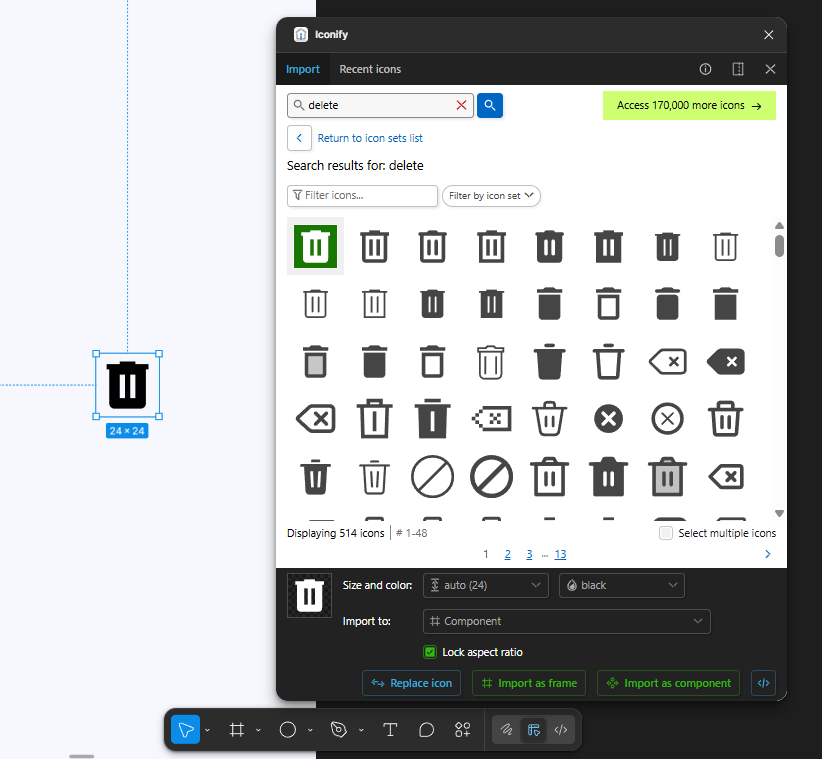Screen dimensions: 822x759
Task: Select the thin outlined prohibited circle icon
Action: tap(432, 476)
